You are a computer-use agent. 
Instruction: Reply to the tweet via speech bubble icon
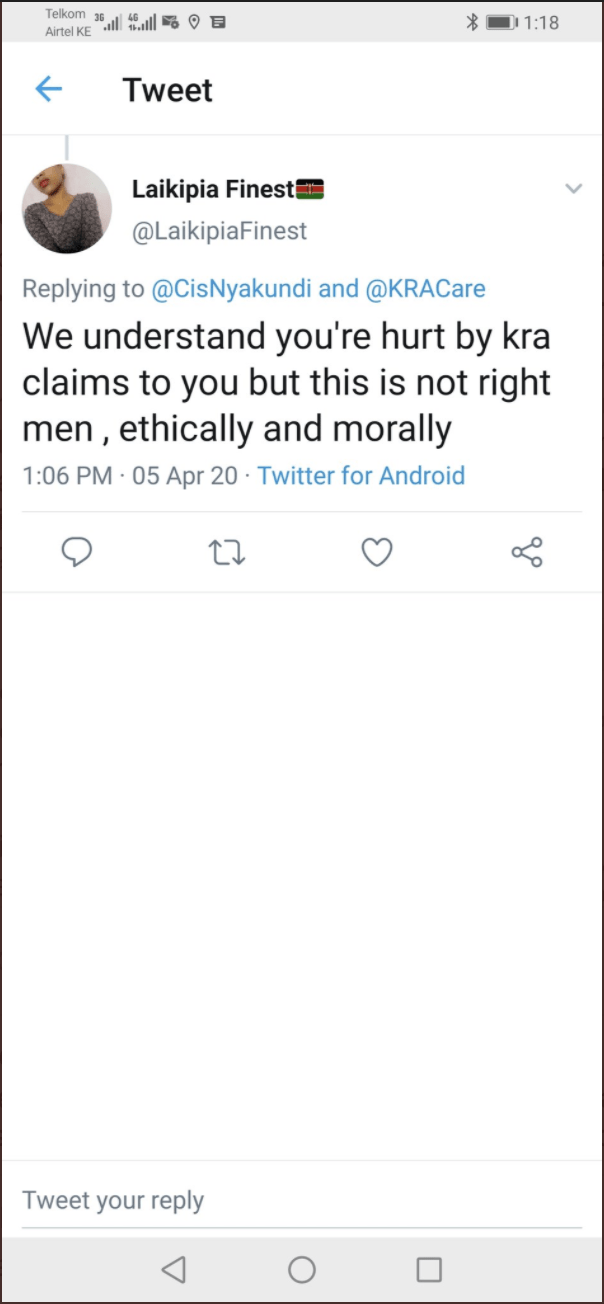point(77,552)
